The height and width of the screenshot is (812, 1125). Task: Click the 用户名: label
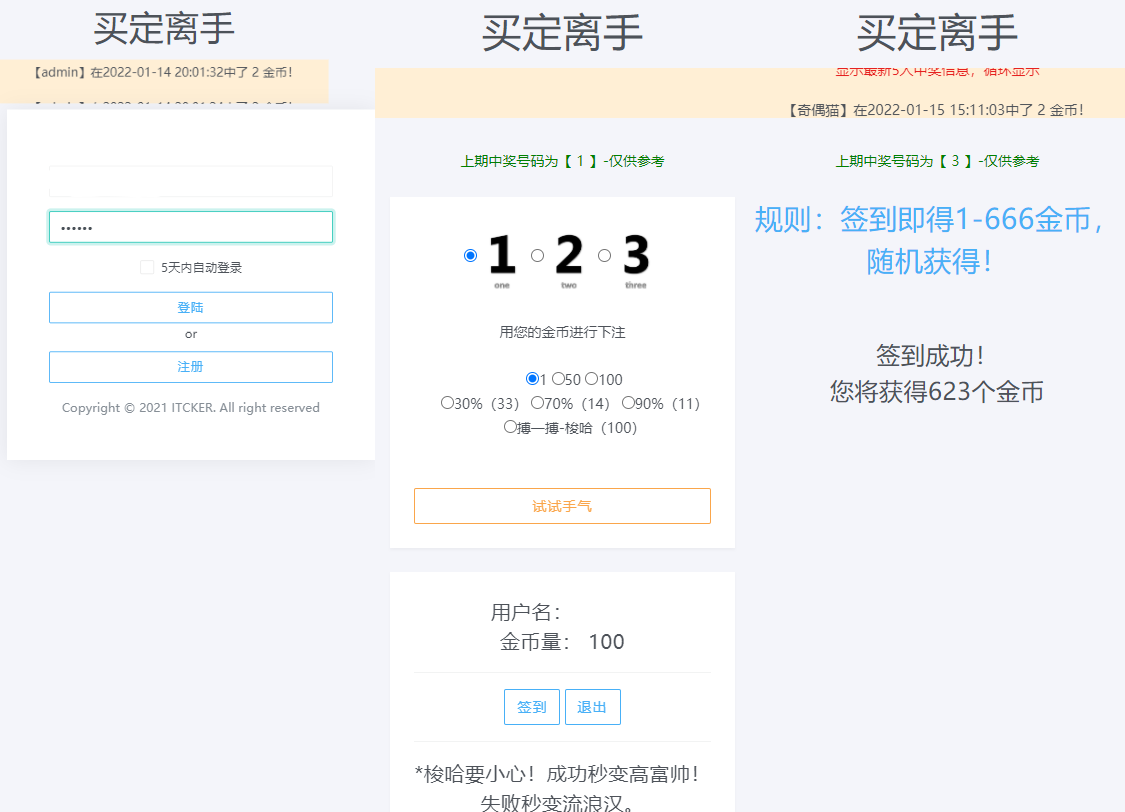pos(526,612)
